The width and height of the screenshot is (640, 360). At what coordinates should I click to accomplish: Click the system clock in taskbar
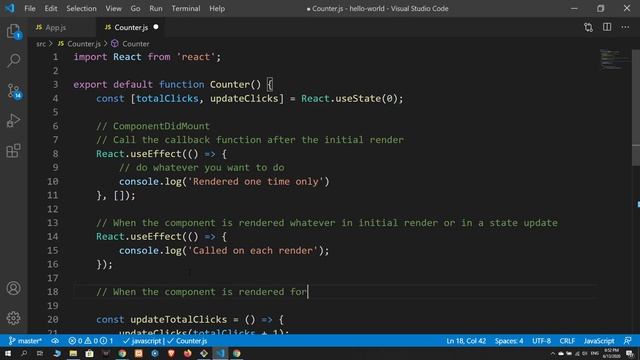pyautogui.click(x=611, y=353)
